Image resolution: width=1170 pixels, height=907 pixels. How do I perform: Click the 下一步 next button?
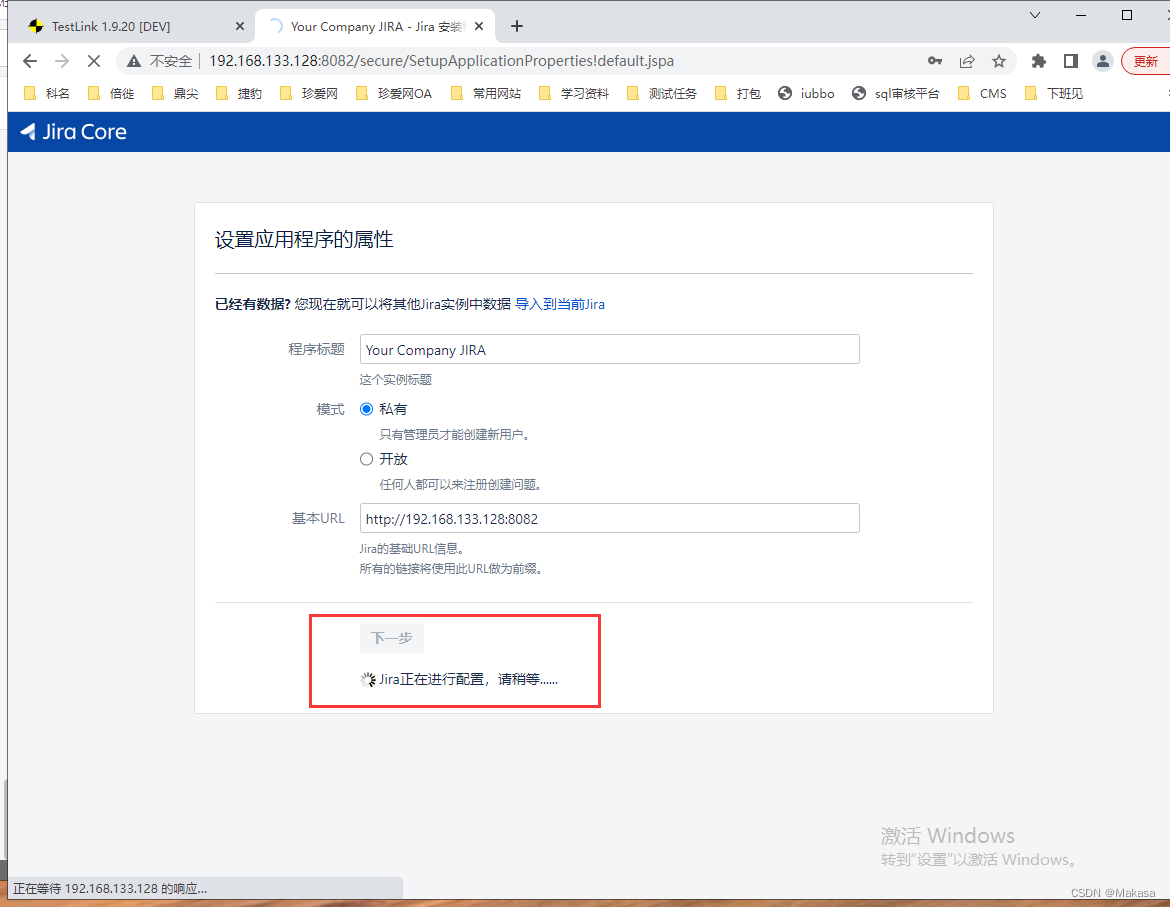tap(392, 638)
